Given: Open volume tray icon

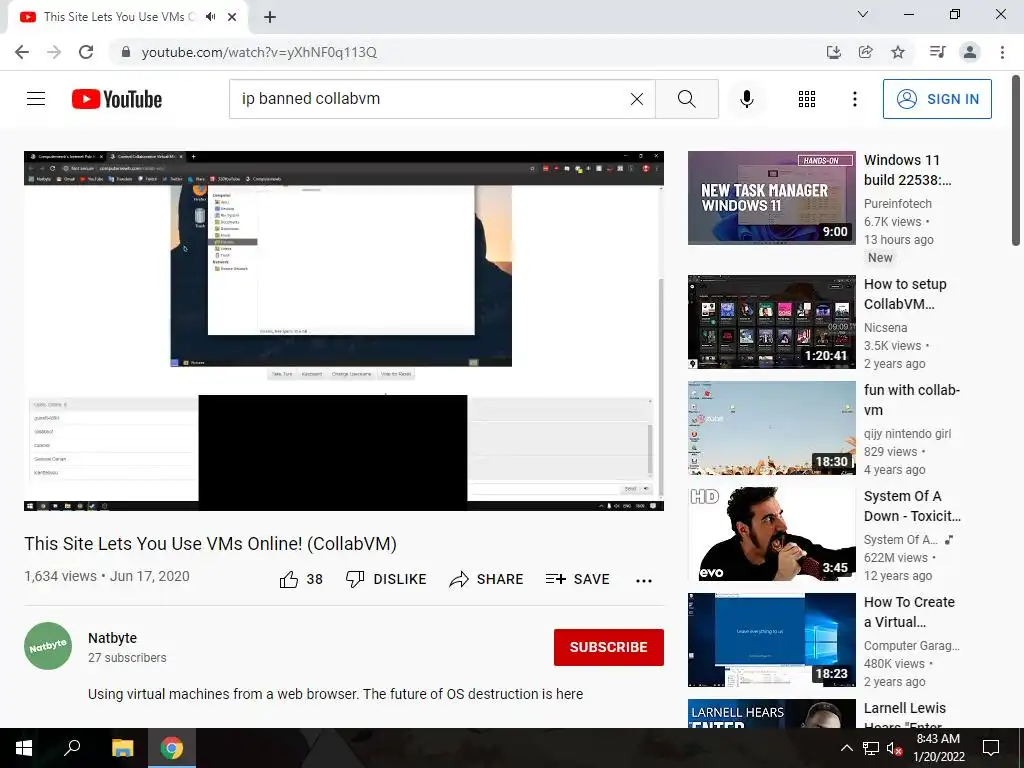Looking at the screenshot, I should tap(894, 748).
